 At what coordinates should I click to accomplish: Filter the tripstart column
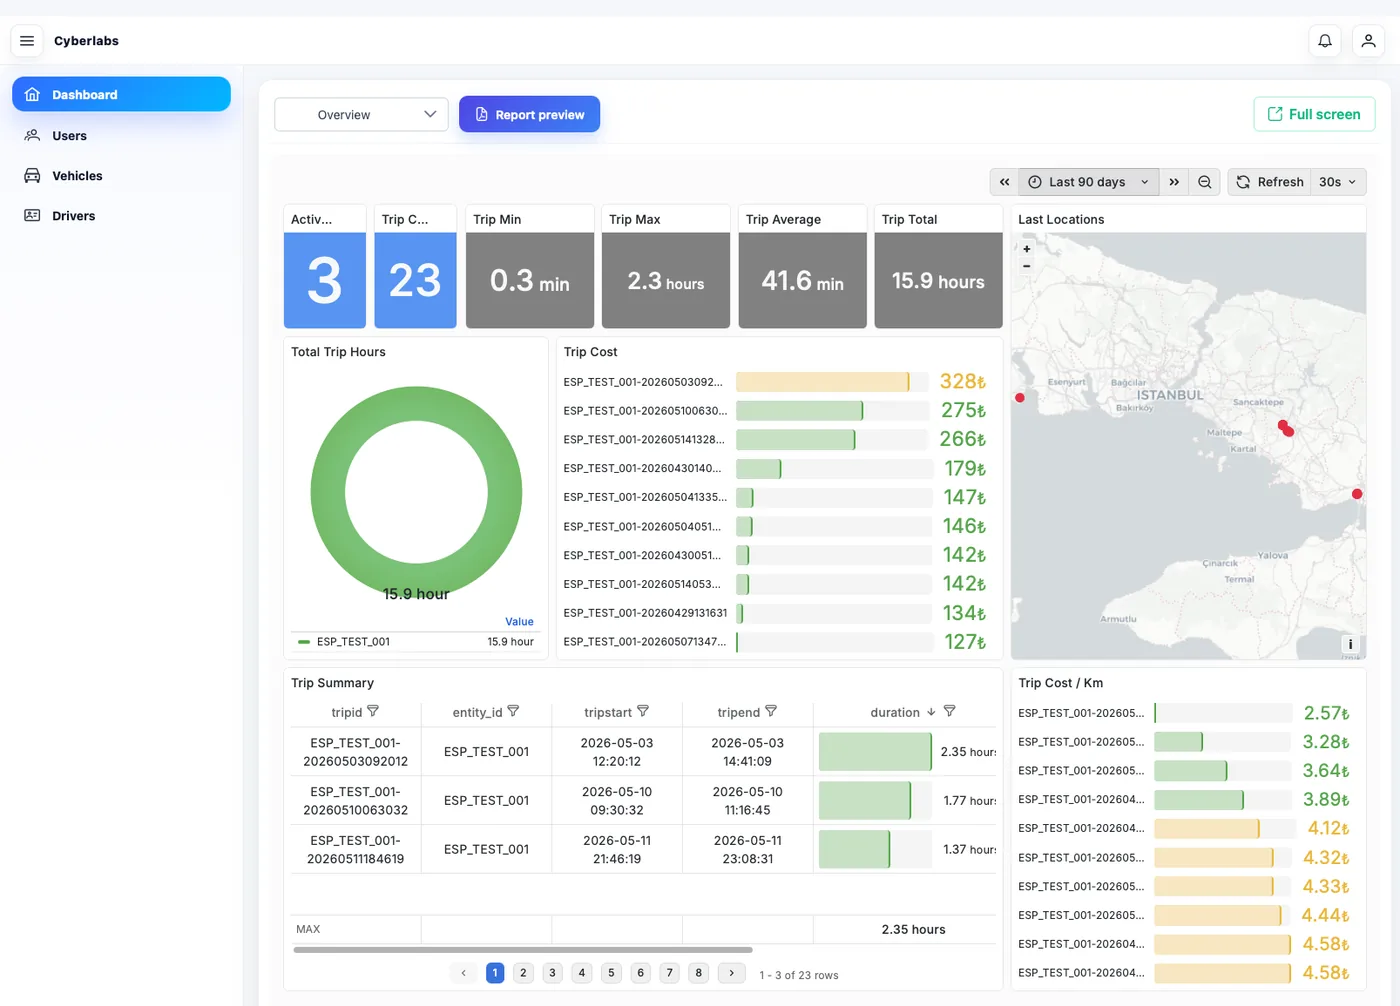pos(643,711)
